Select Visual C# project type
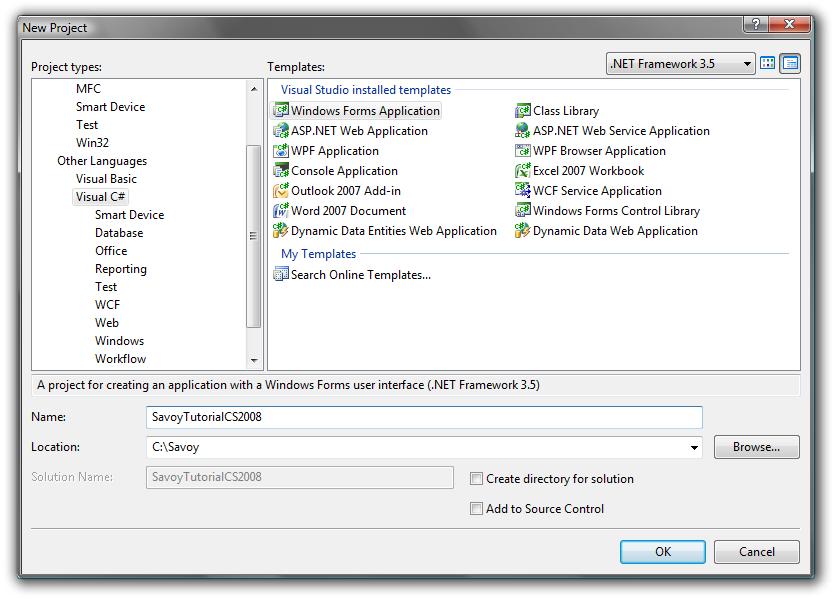This screenshot has width=837, height=599. pyautogui.click(x=100, y=196)
